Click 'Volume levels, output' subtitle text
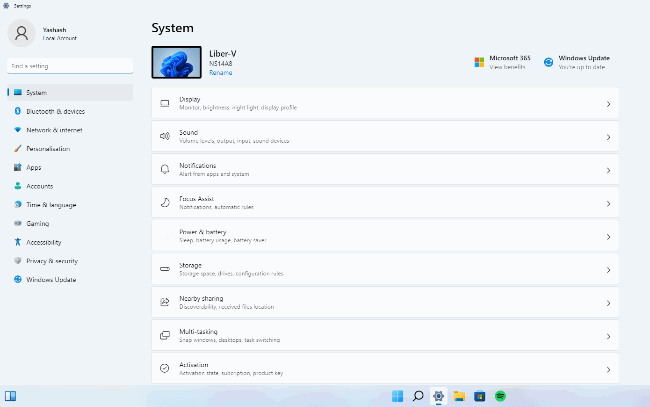The width and height of the screenshot is (650, 407). point(234,141)
